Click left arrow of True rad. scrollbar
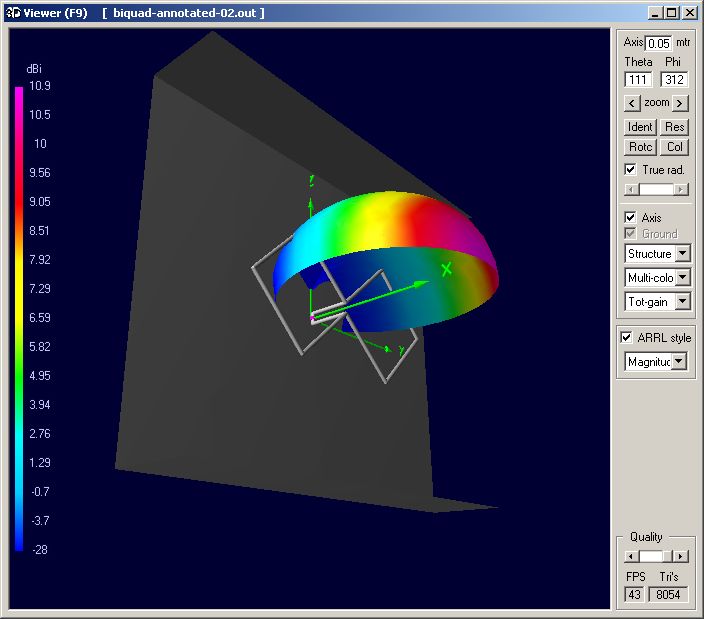Image resolution: width=704 pixels, height=619 pixels. coord(630,189)
